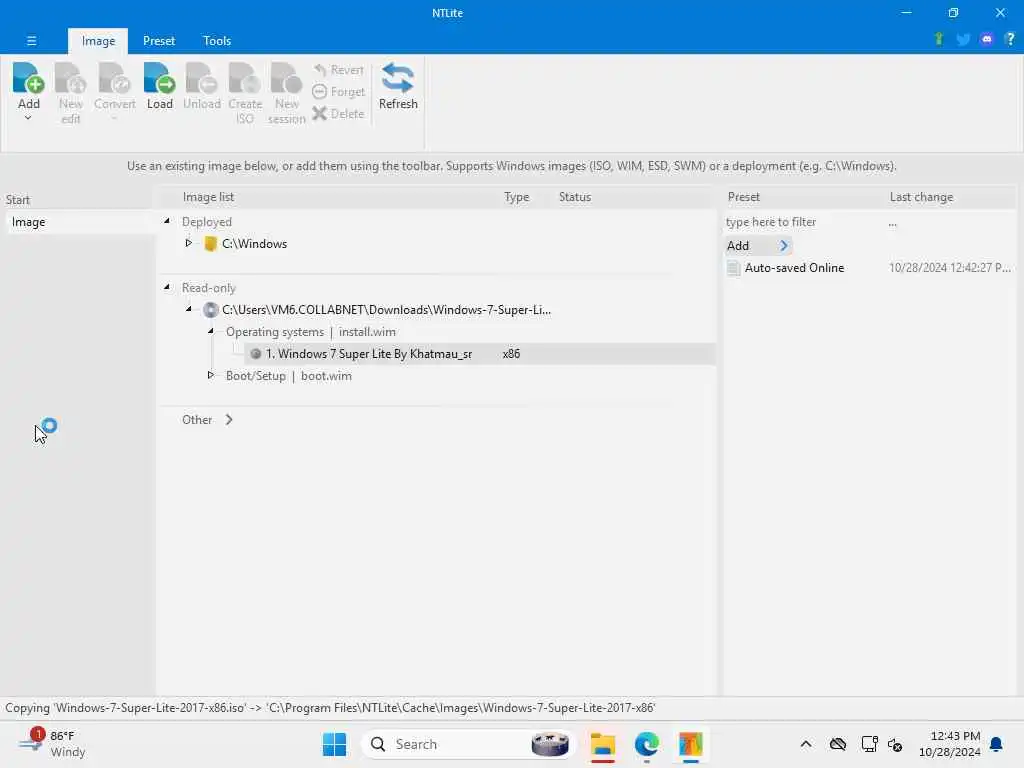
Task: Select the Boot/Setup | boot.wim row
Action: tap(289, 376)
